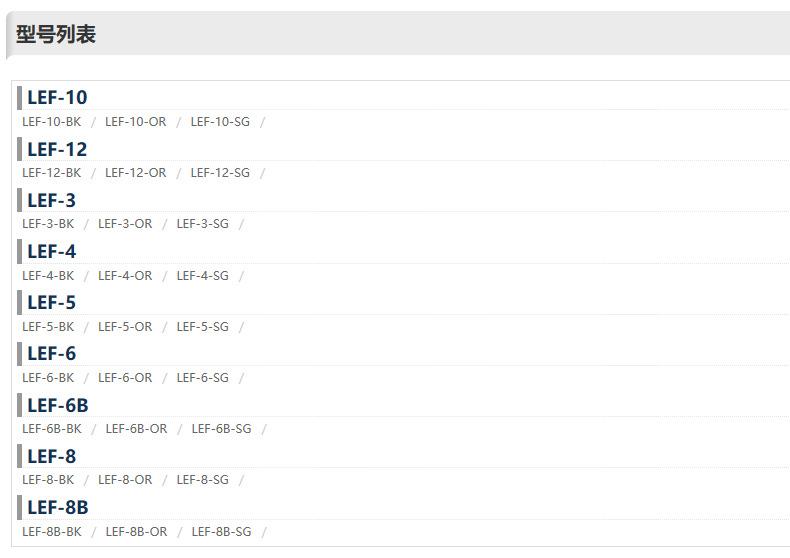This screenshot has width=790, height=558.
Task: Select the LEF-4-SG link
Action: [202, 276]
